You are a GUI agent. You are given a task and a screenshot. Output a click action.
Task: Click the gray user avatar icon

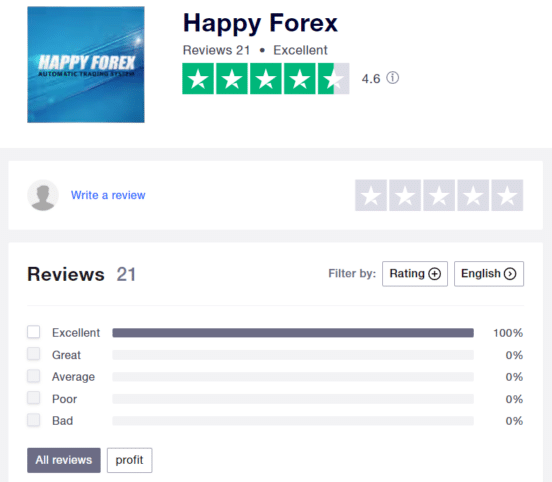coord(43,195)
